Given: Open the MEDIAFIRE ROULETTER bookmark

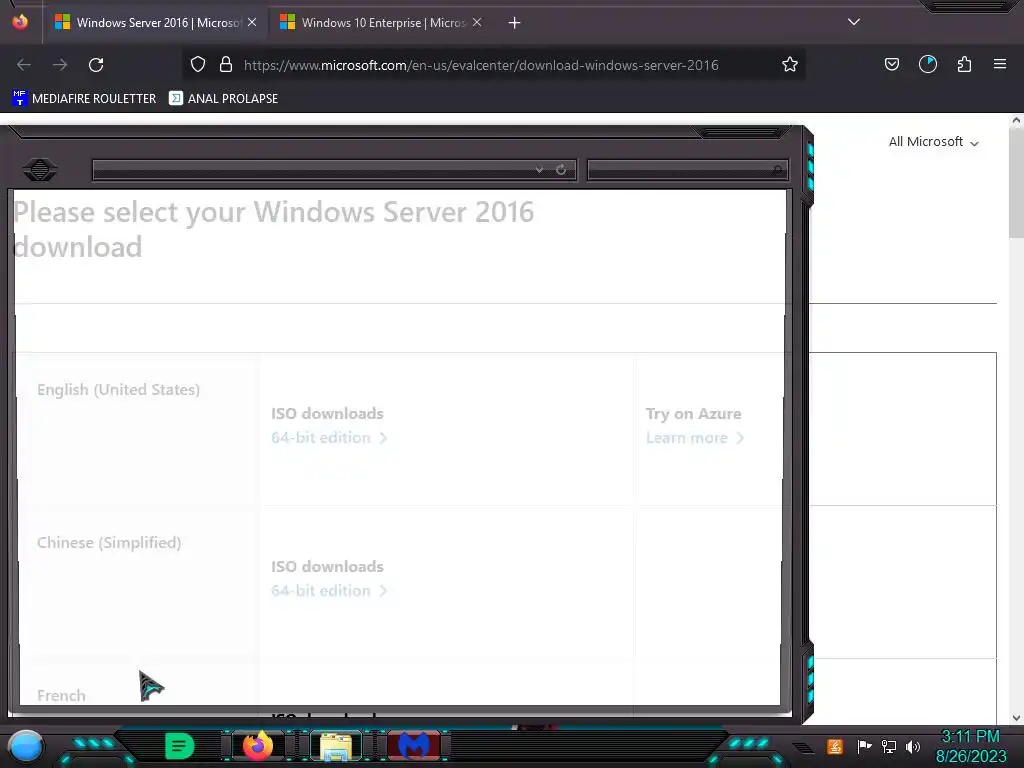Looking at the screenshot, I should (84, 99).
